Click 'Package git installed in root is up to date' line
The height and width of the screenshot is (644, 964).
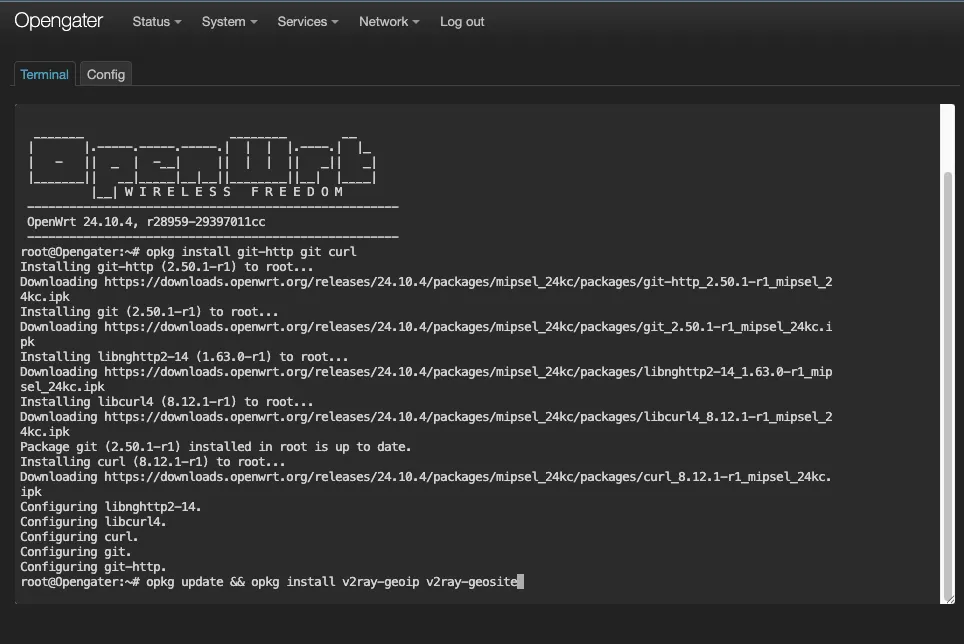pos(216,447)
